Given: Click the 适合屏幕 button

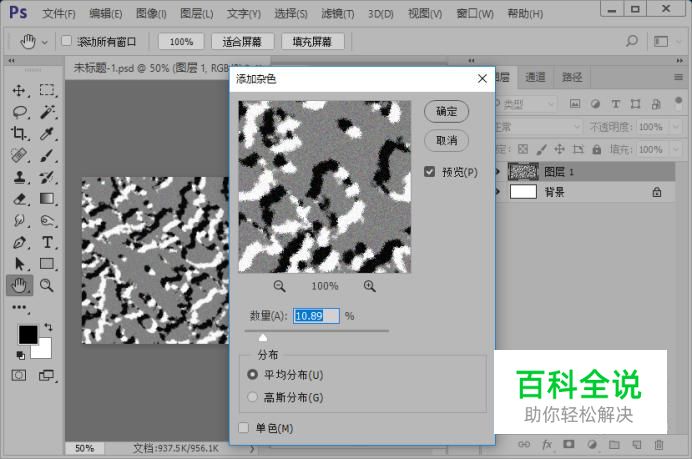Looking at the screenshot, I should click(x=242, y=41).
